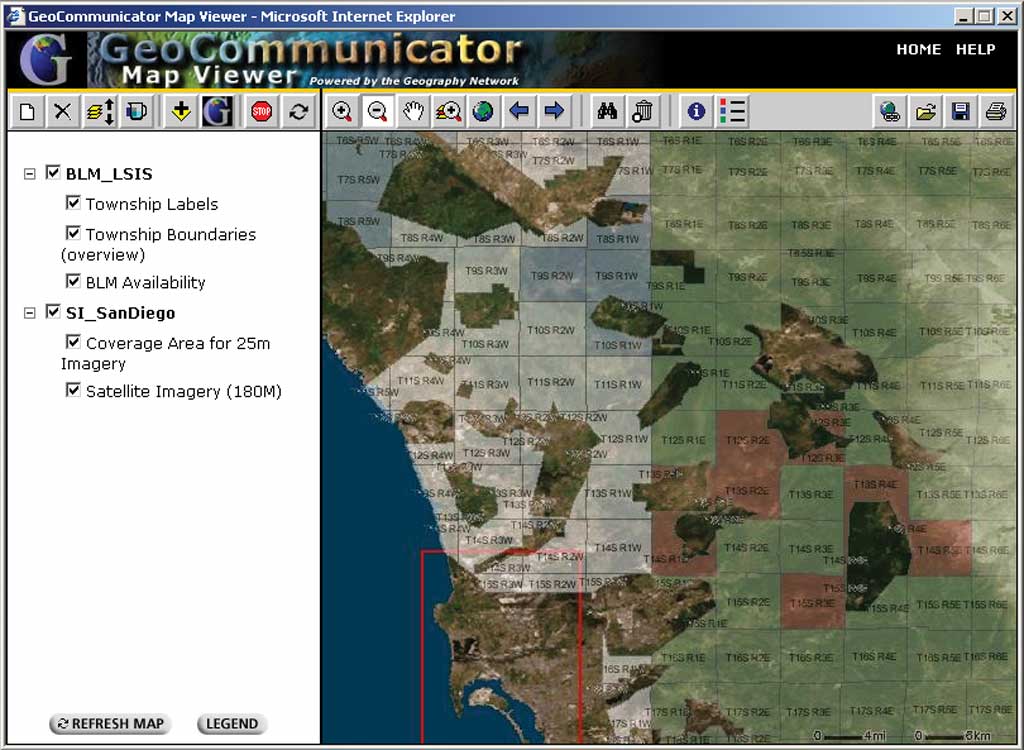
Task: Click the T16S R4E township on map
Action: (875, 657)
